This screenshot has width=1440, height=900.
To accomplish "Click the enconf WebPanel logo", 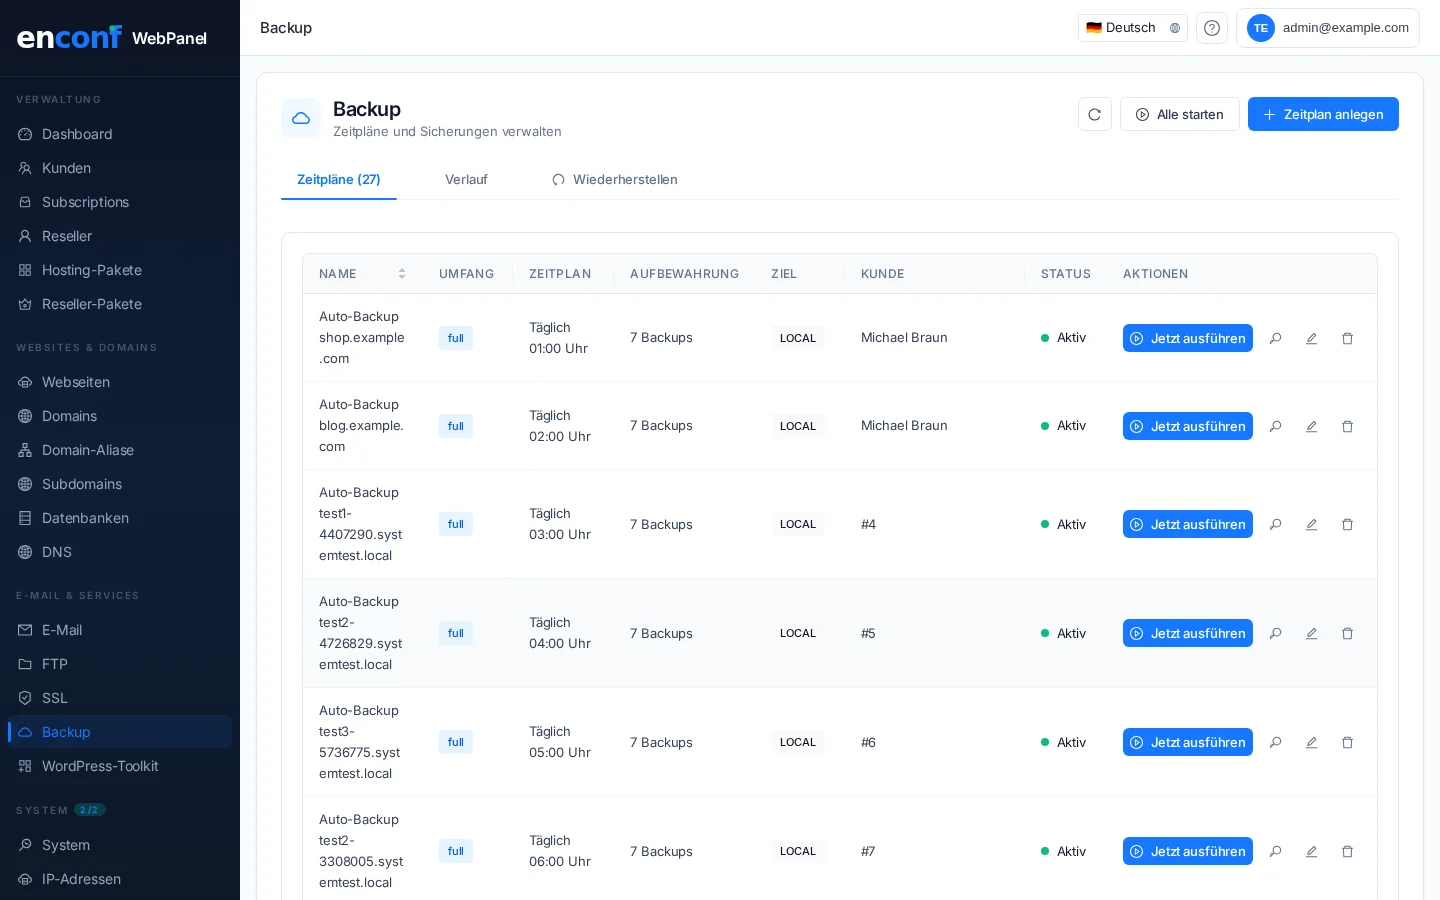I will 112,38.
